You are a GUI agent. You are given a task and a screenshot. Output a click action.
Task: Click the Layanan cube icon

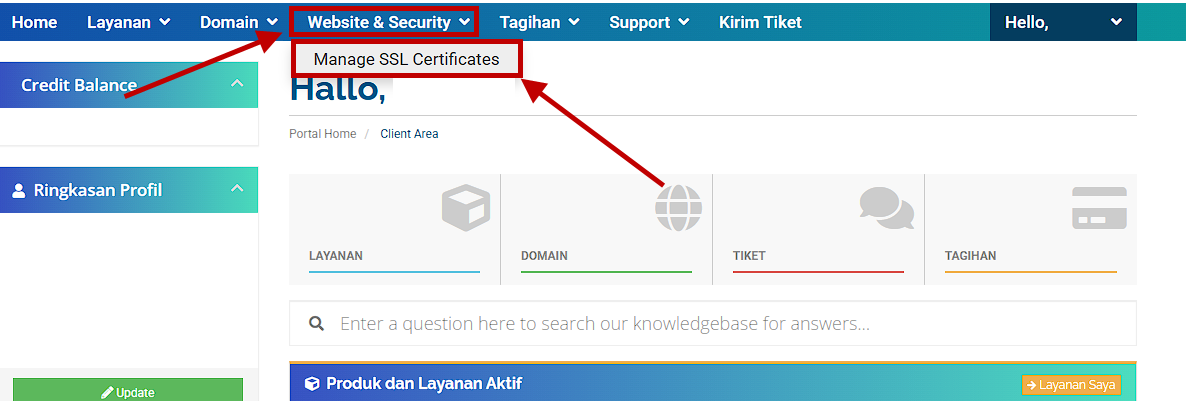(x=466, y=207)
